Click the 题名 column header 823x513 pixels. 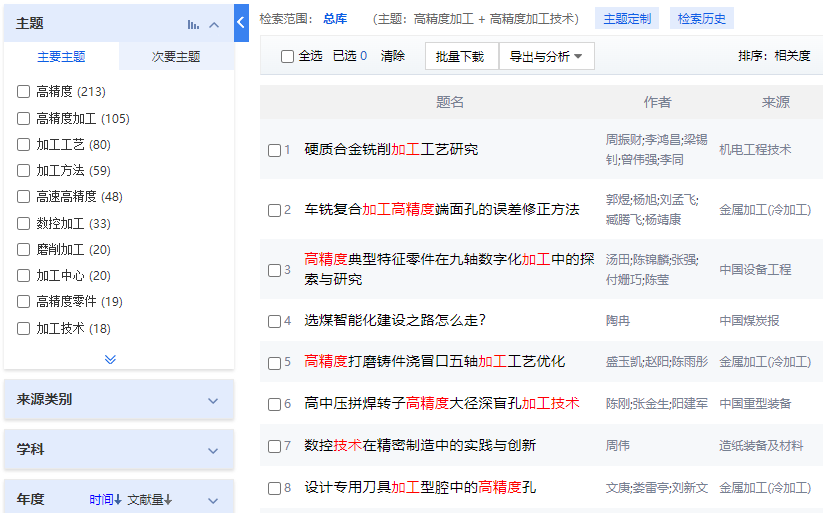pos(450,102)
